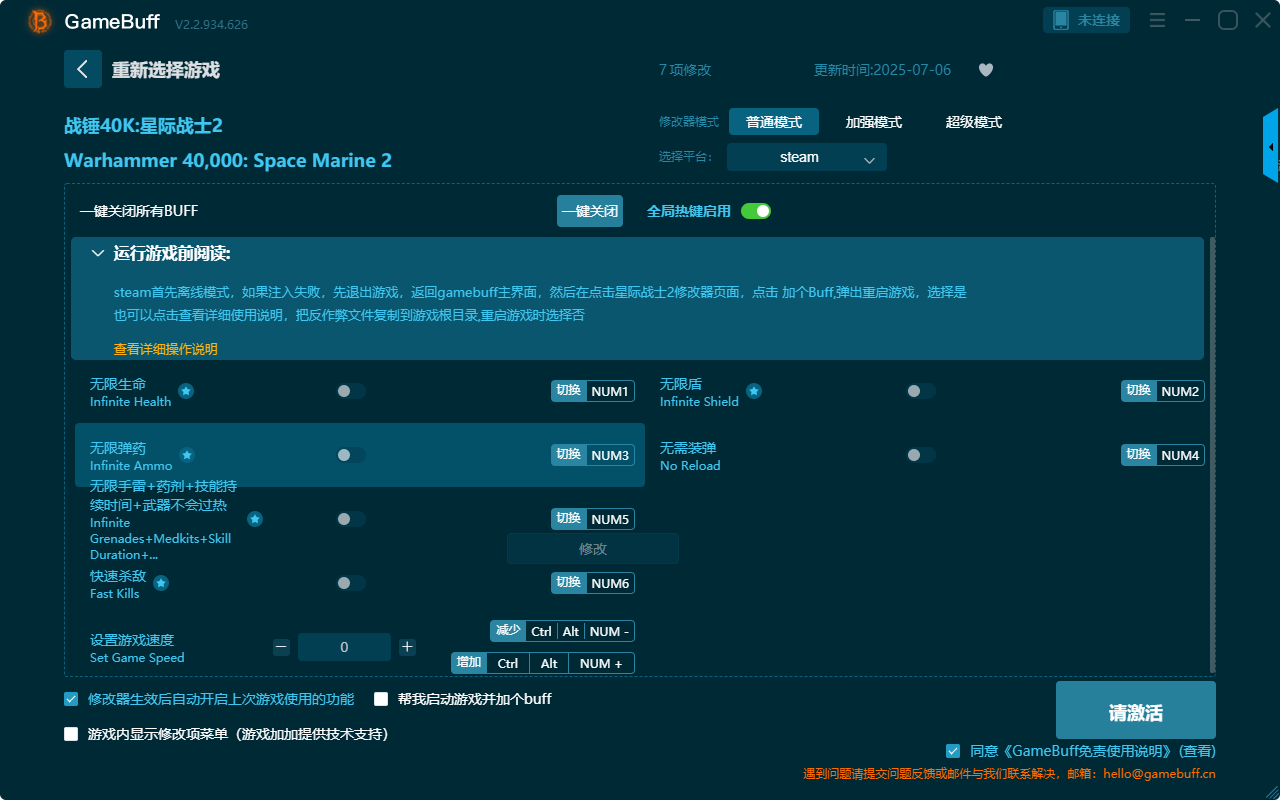This screenshot has width=1280, height=800.
Task: Disable the 全局热键启用 switch
Action: click(x=758, y=211)
